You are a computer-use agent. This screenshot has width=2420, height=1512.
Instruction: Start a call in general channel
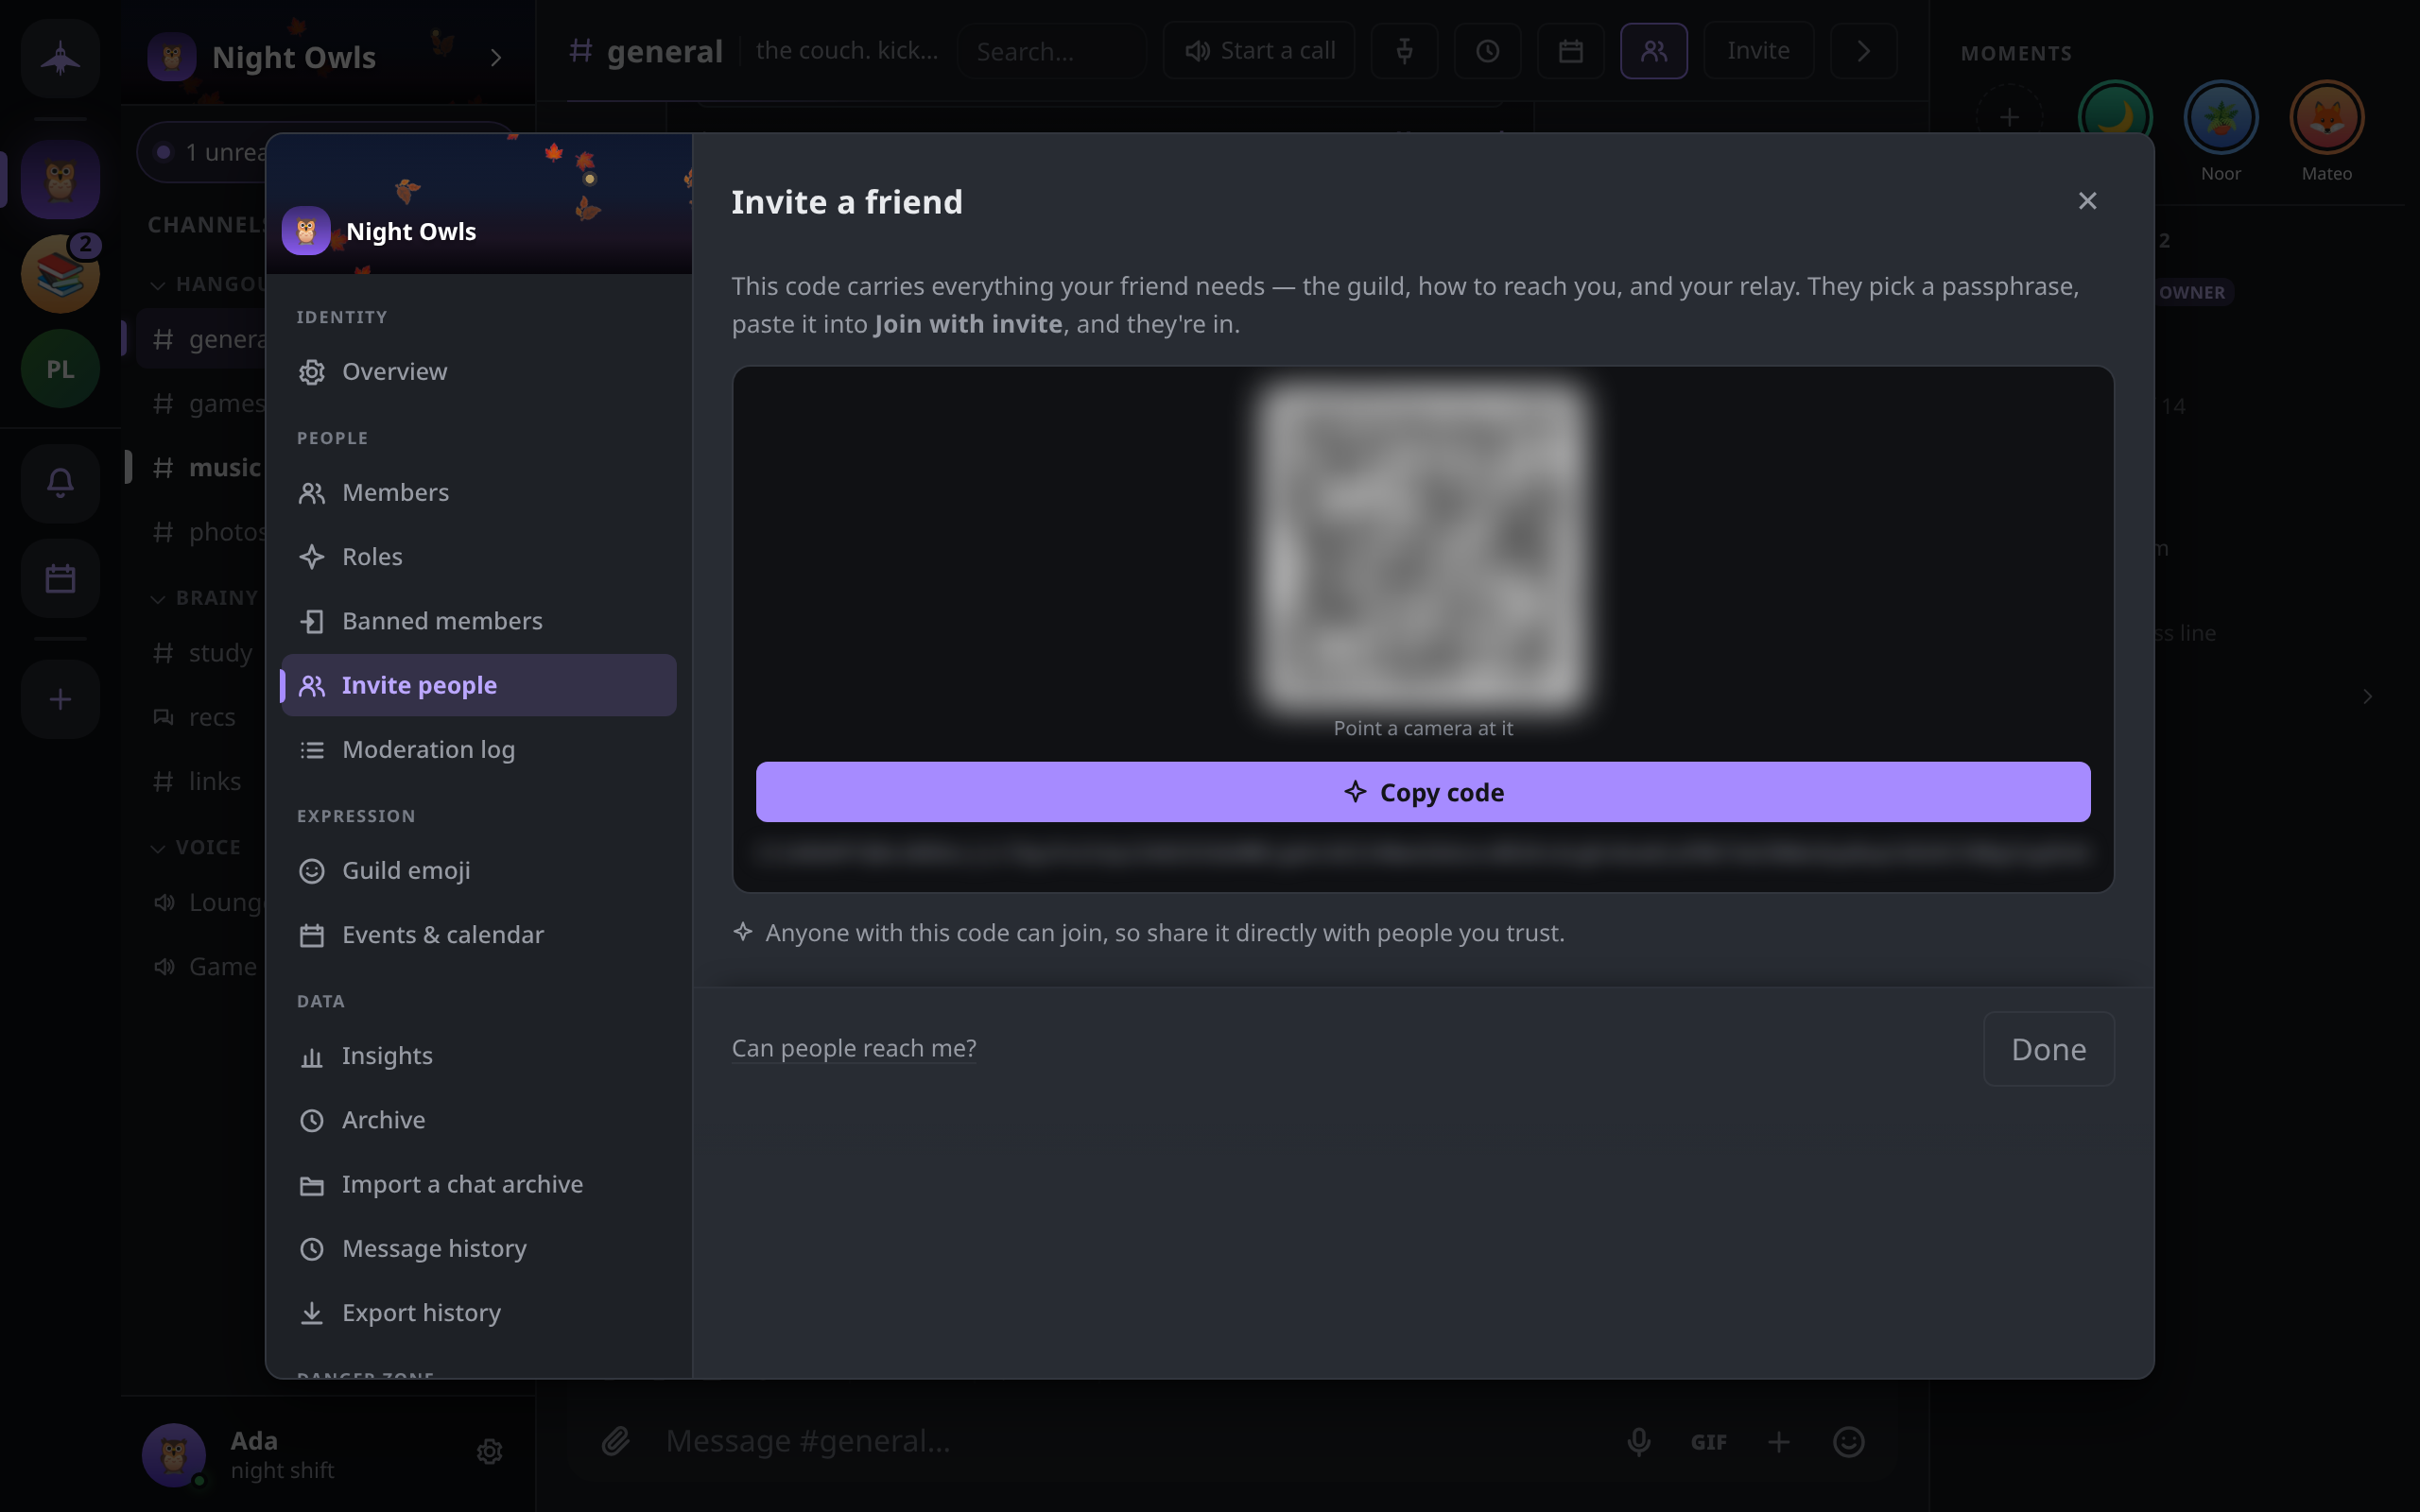coord(1259,51)
